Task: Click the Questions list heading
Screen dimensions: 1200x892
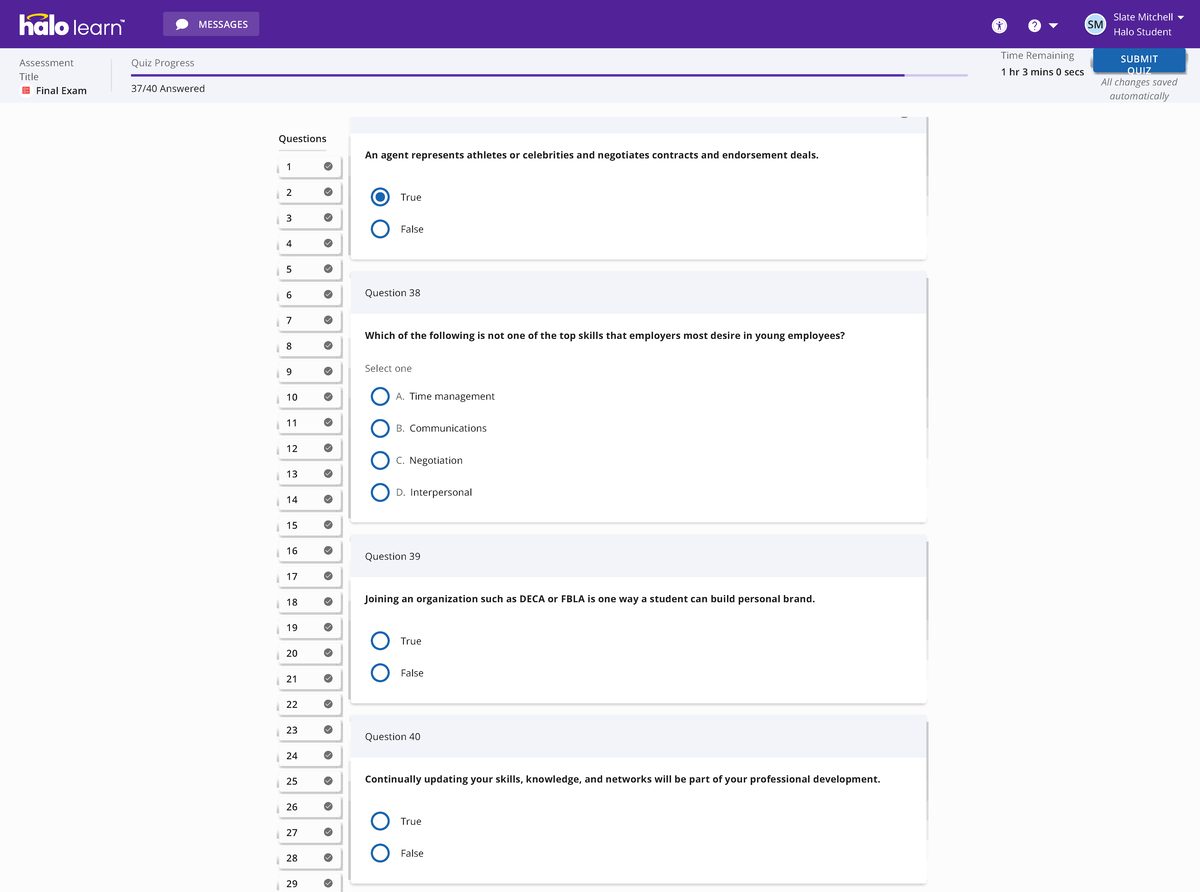Action: click(x=302, y=139)
